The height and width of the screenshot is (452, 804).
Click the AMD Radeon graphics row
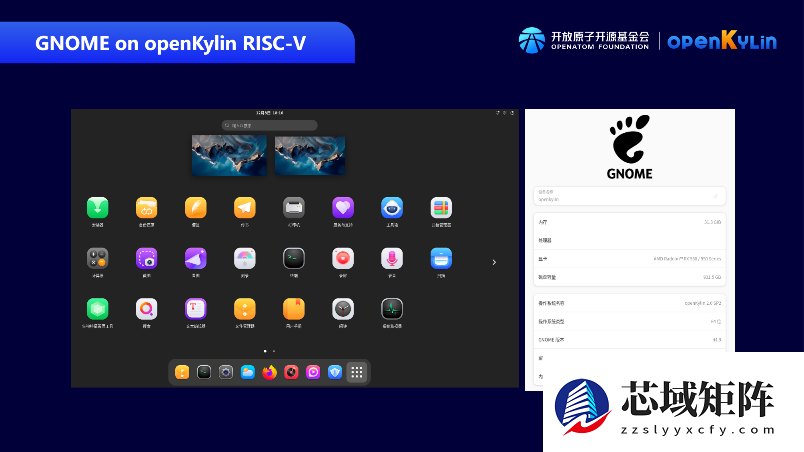tap(630, 259)
